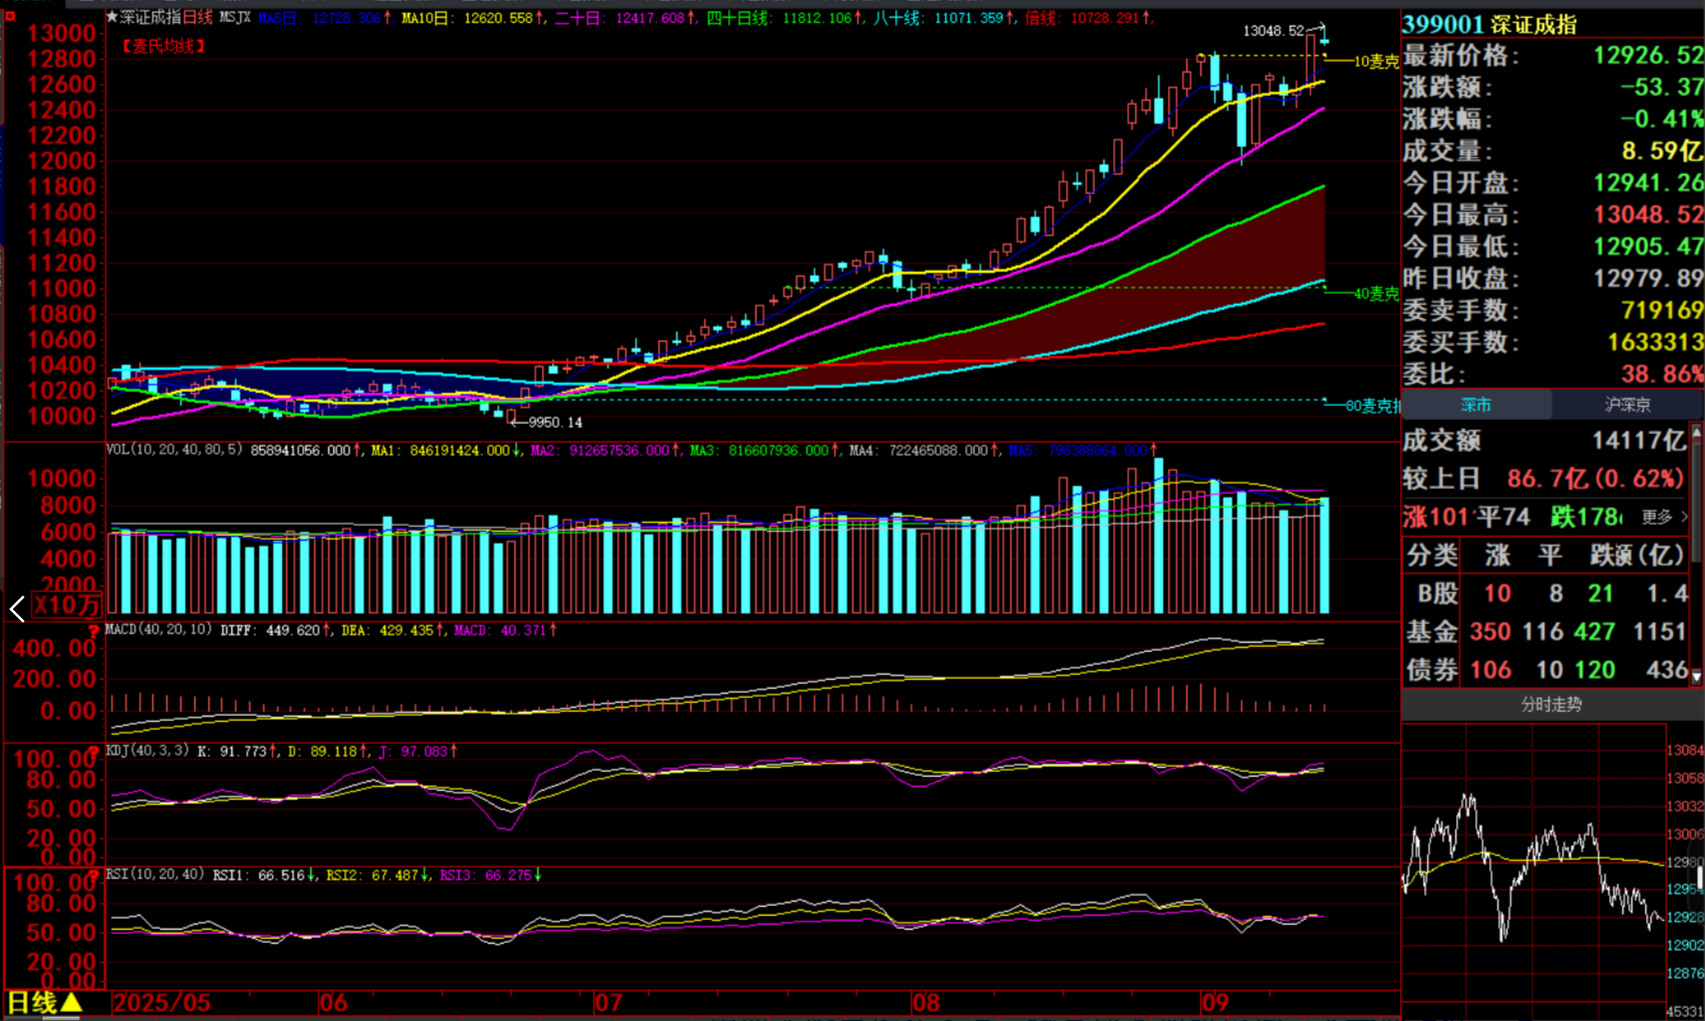The width and height of the screenshot is (1705, 1021).
Task: Click the 2025/05 date marker on timeline
Action: coord(162,1003)
